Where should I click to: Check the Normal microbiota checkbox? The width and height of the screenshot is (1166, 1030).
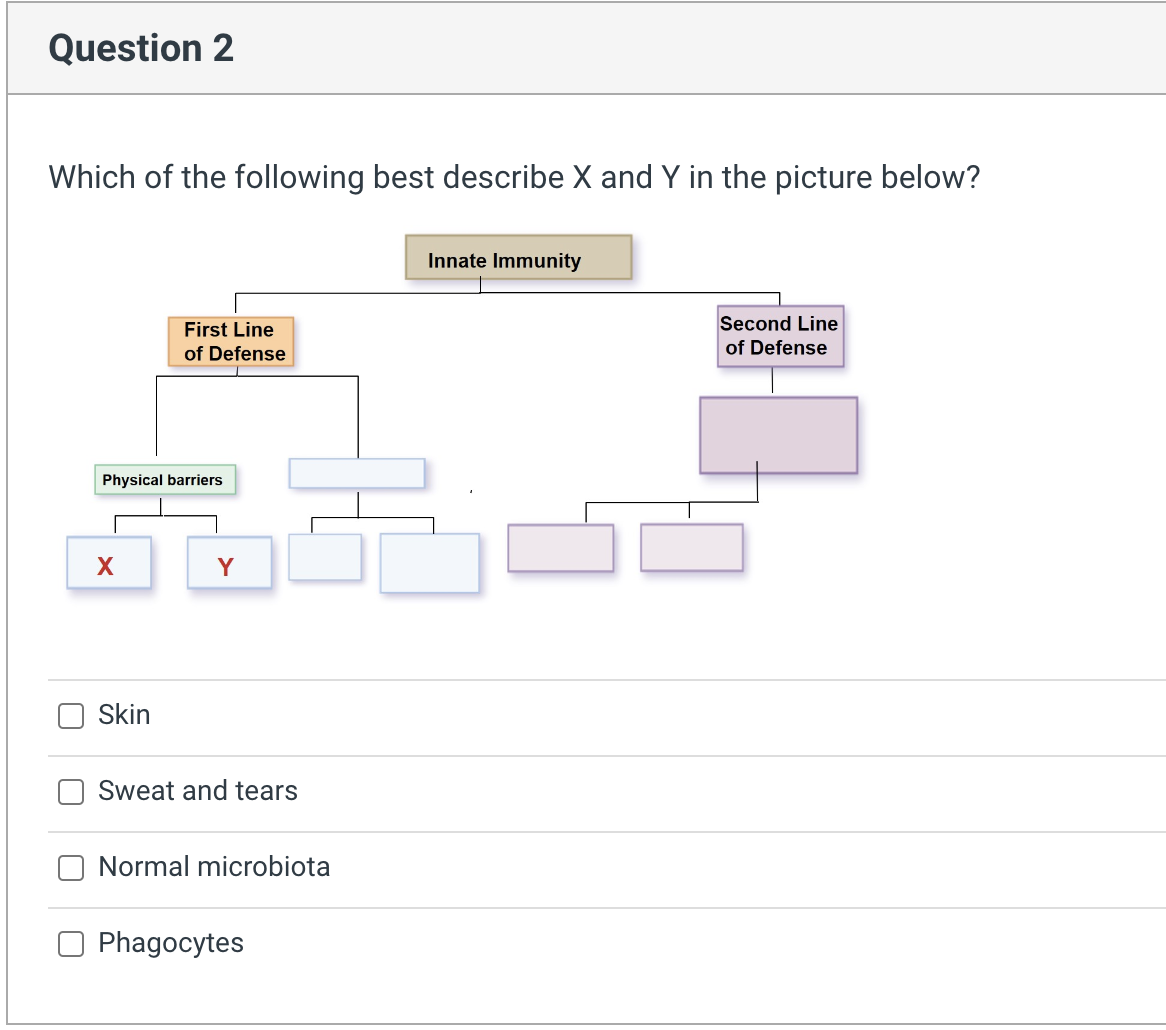70,868
